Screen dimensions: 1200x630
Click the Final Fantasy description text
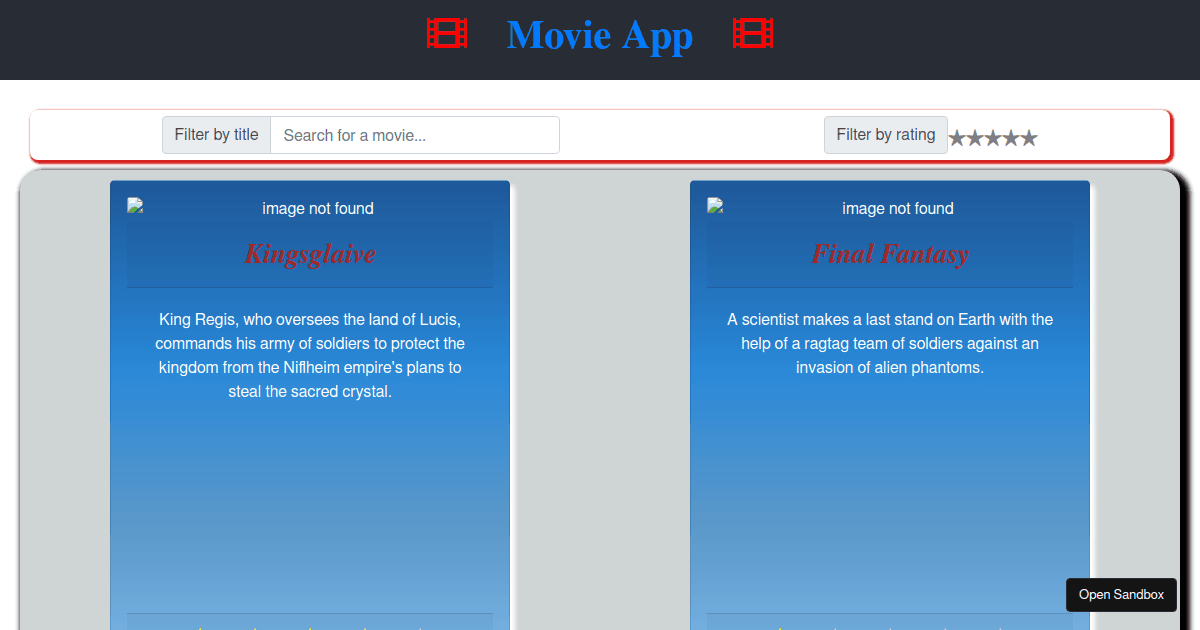point(890,343)
